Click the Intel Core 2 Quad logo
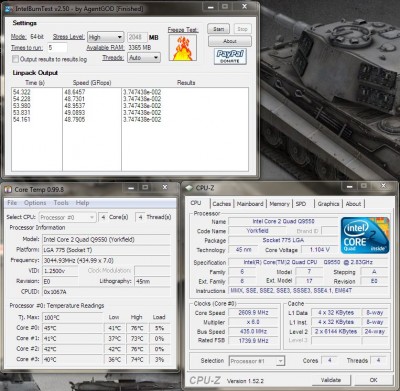Viewport: 400px width, 391px height. pyautogui.click(x=365, y=235)
